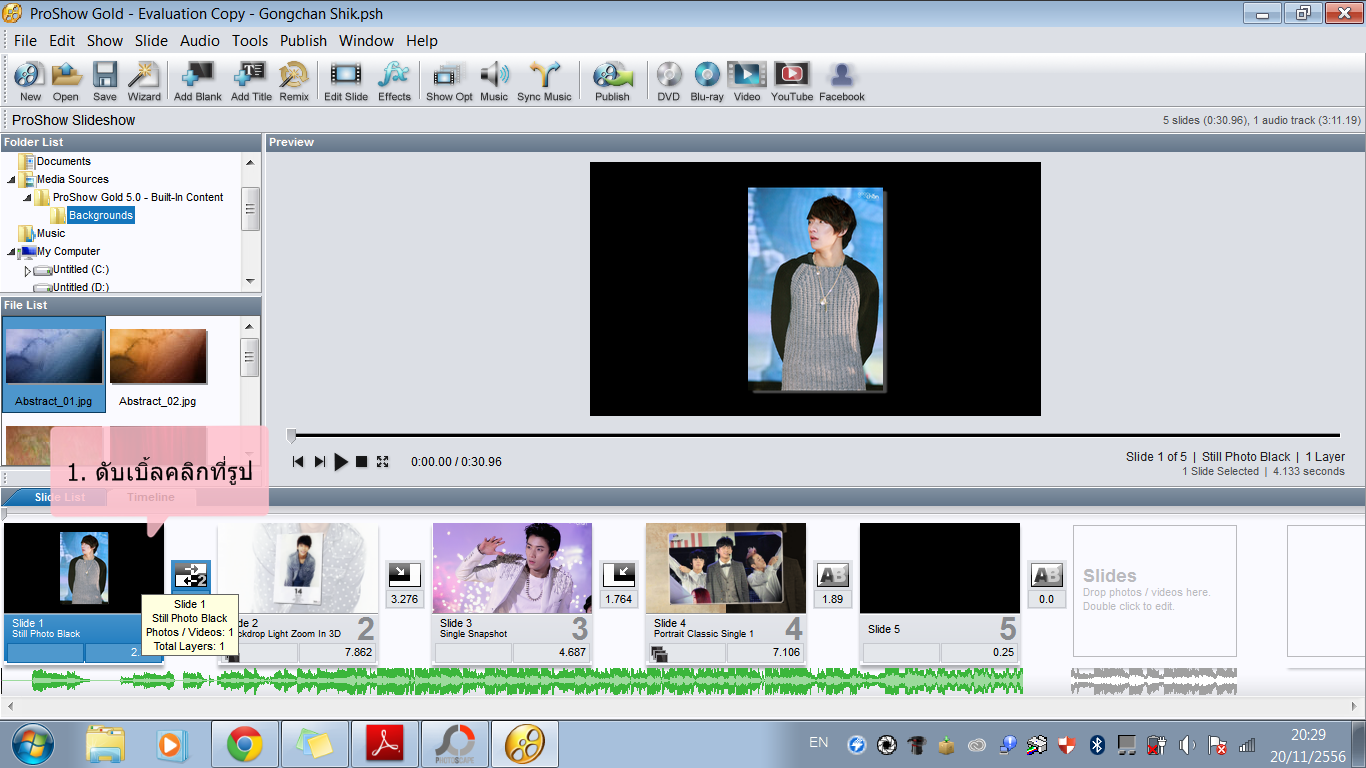Share via the Facebook icon
Image resolution: width=1366 pixels, height=768 pixels.
click(x=842, y=81)
